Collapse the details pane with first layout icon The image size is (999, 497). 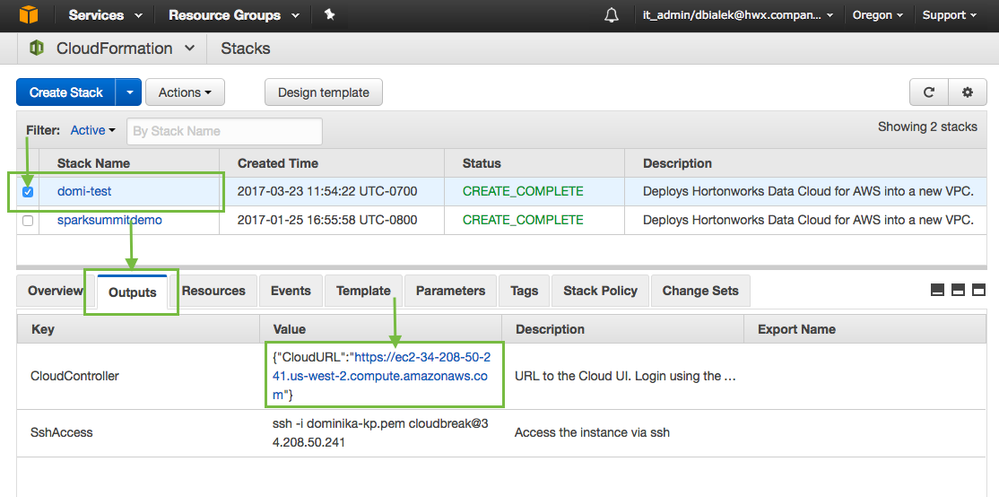tap(937, 290)
